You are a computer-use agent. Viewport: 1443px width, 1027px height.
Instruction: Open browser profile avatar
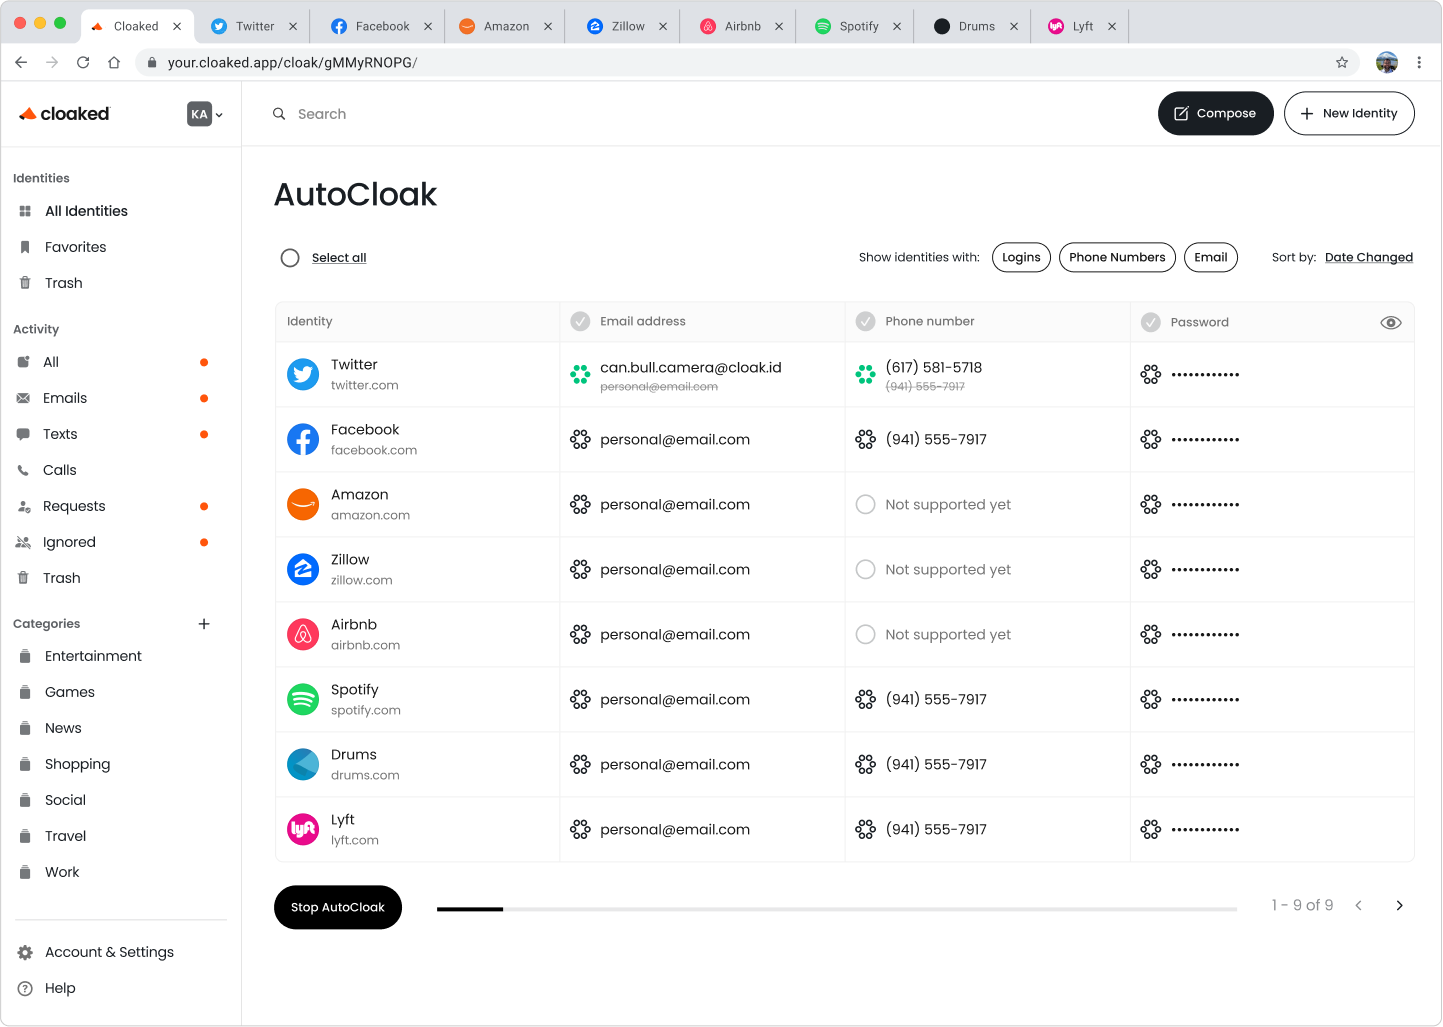click(1387, 62)
